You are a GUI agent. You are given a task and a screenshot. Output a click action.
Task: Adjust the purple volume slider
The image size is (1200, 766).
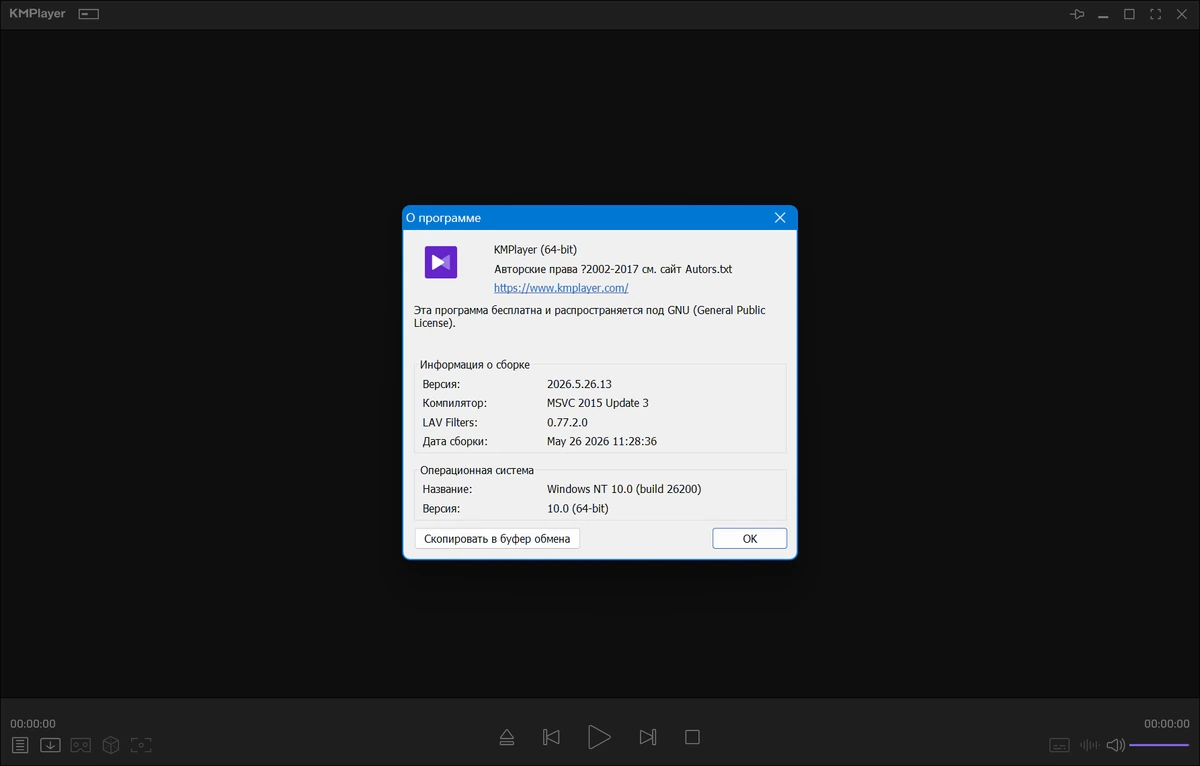(x=1160, y=745)
